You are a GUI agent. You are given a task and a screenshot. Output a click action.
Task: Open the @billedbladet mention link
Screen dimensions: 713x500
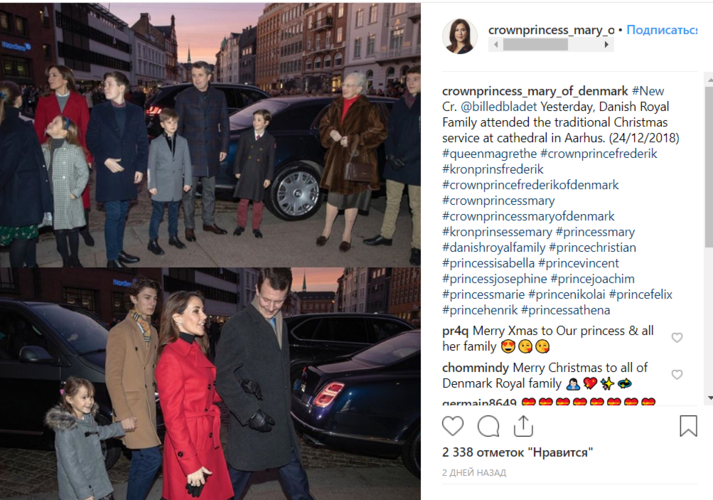tap(498, 107)
